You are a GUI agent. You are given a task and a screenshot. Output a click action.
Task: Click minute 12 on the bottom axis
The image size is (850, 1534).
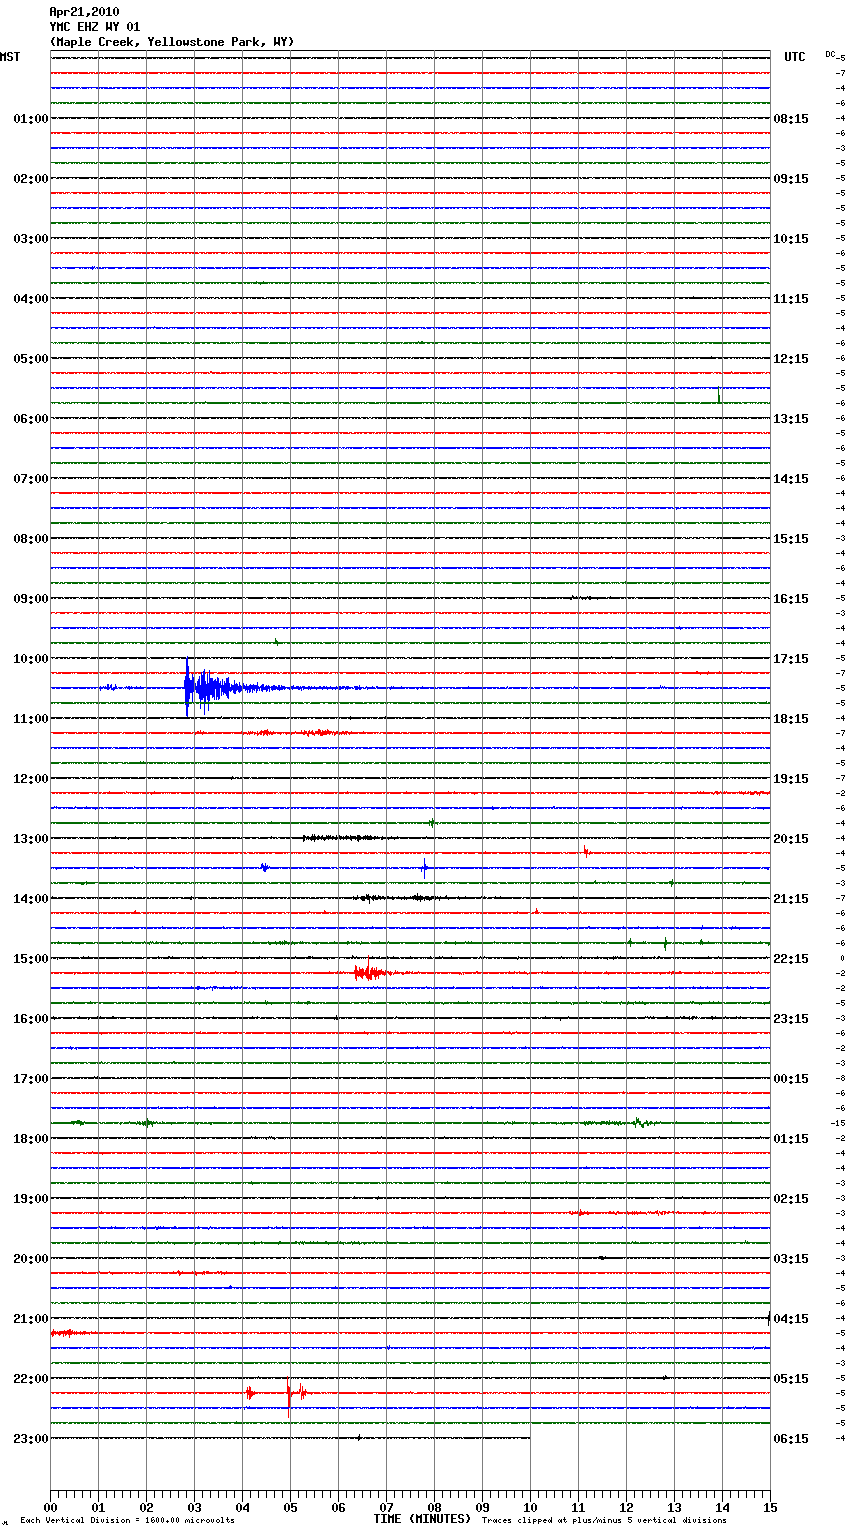pyautogui.click(x=626, y=1507)
